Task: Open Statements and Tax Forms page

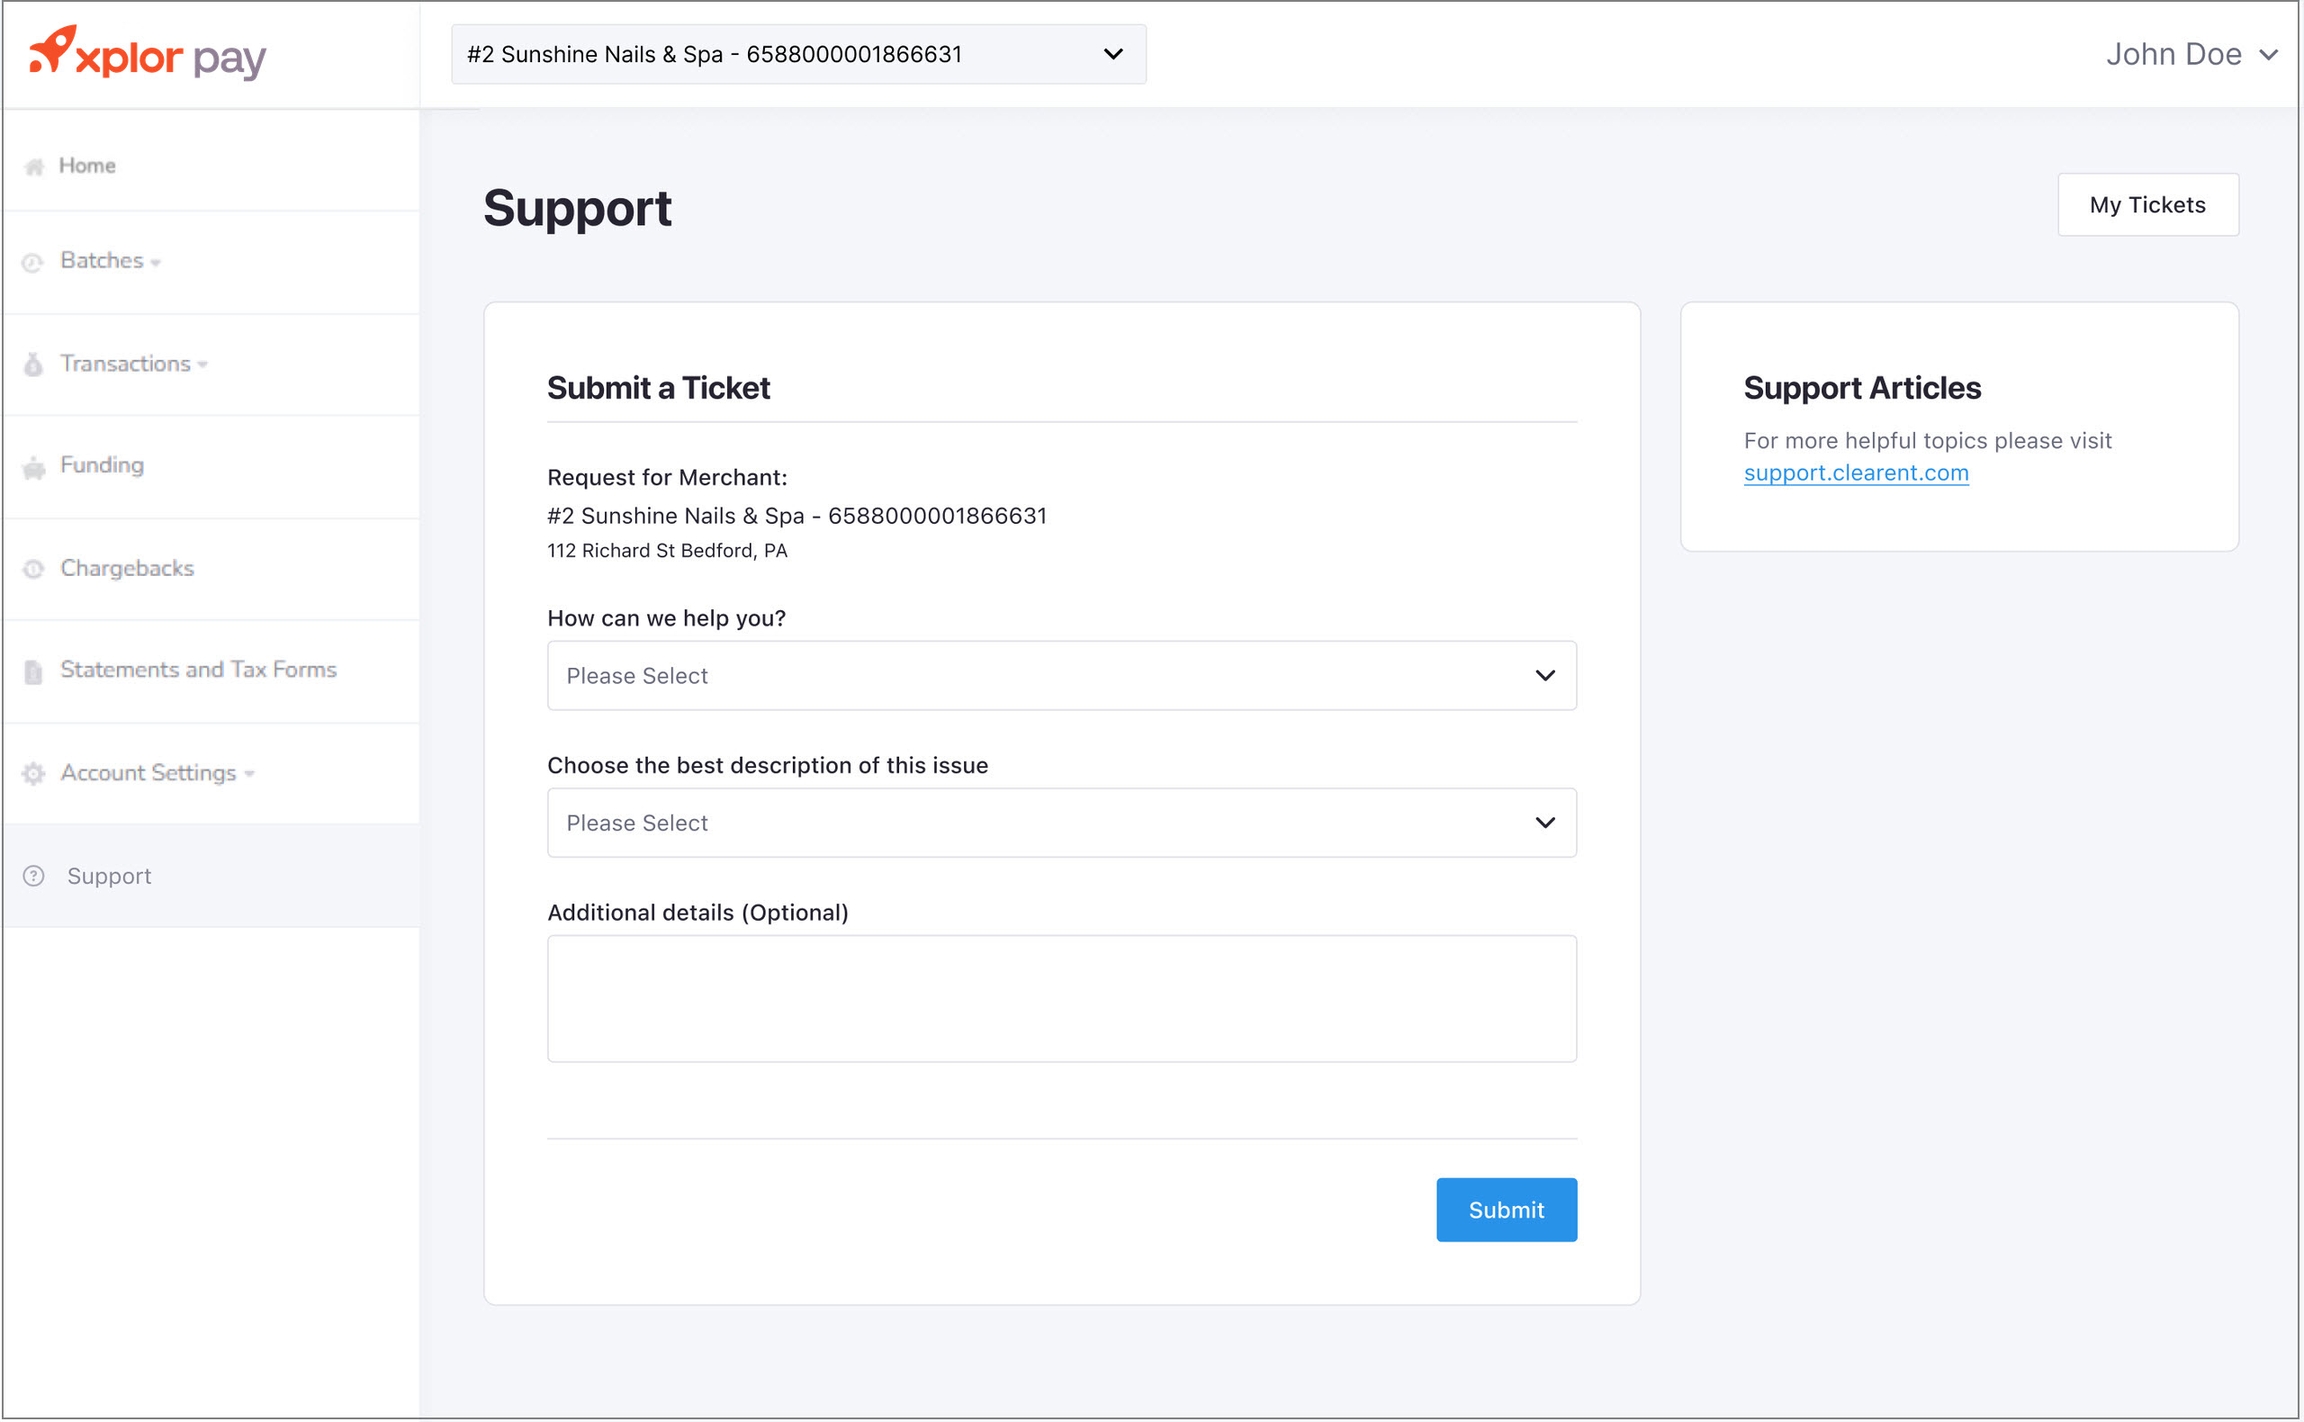Action: click(x=198, y=669)
